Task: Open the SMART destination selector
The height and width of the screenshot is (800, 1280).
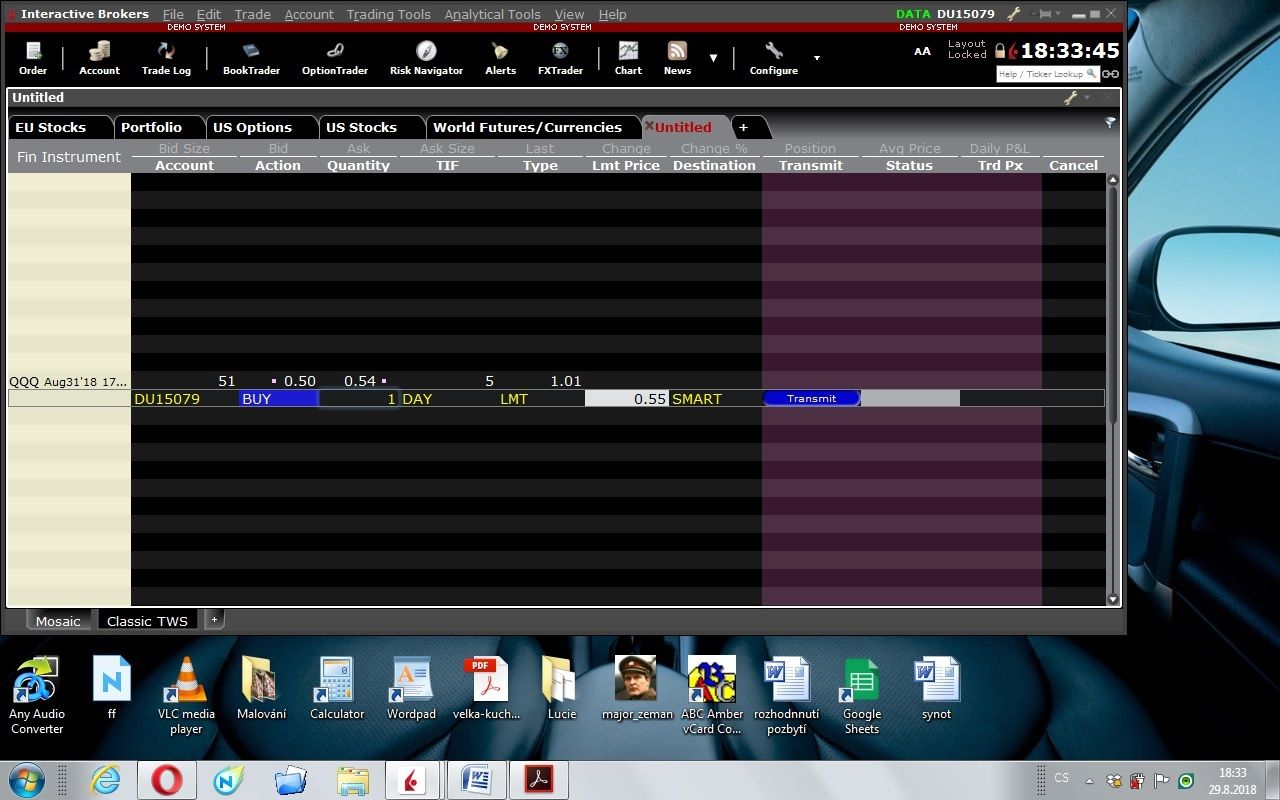Action: coord(715,398)
